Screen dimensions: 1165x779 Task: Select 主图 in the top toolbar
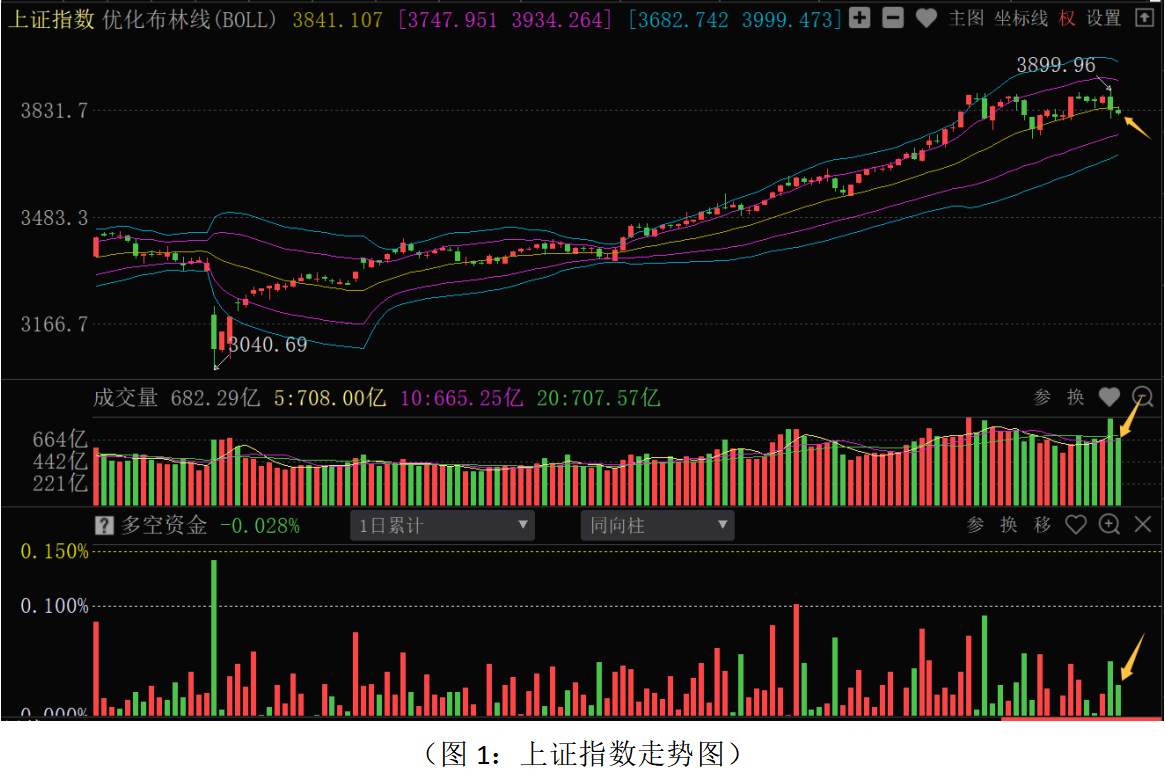[966, 19]
